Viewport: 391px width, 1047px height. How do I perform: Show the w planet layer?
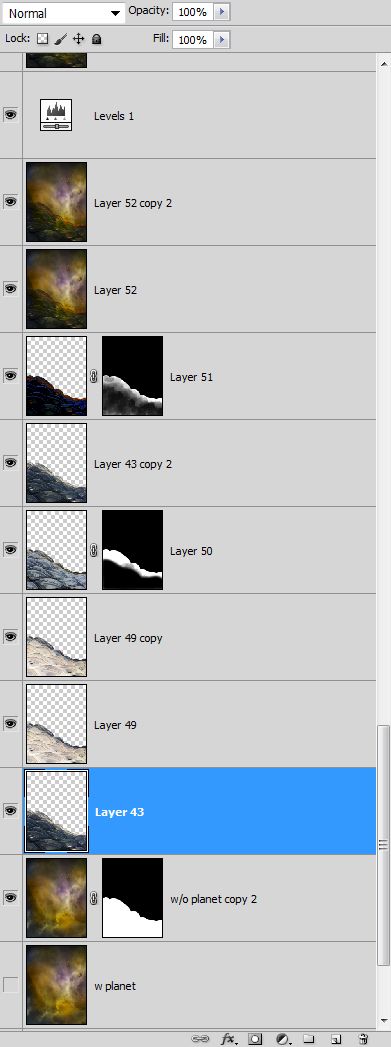[x=11, y=984]
